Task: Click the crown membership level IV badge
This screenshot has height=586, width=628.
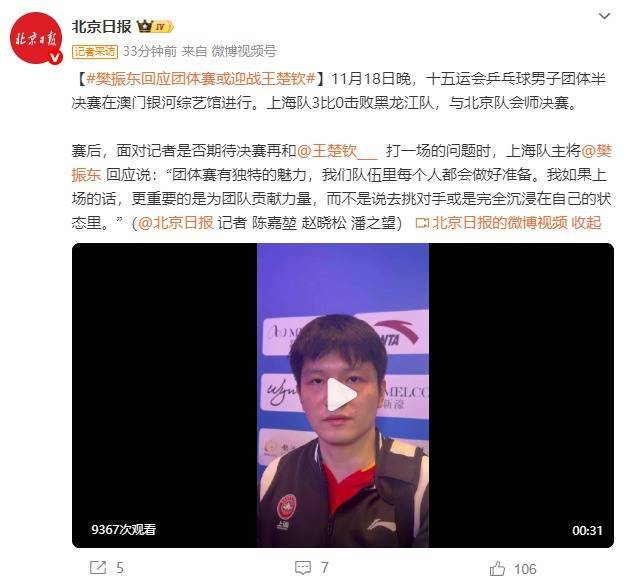Action: pyautogui.click(x=155, y=27)
